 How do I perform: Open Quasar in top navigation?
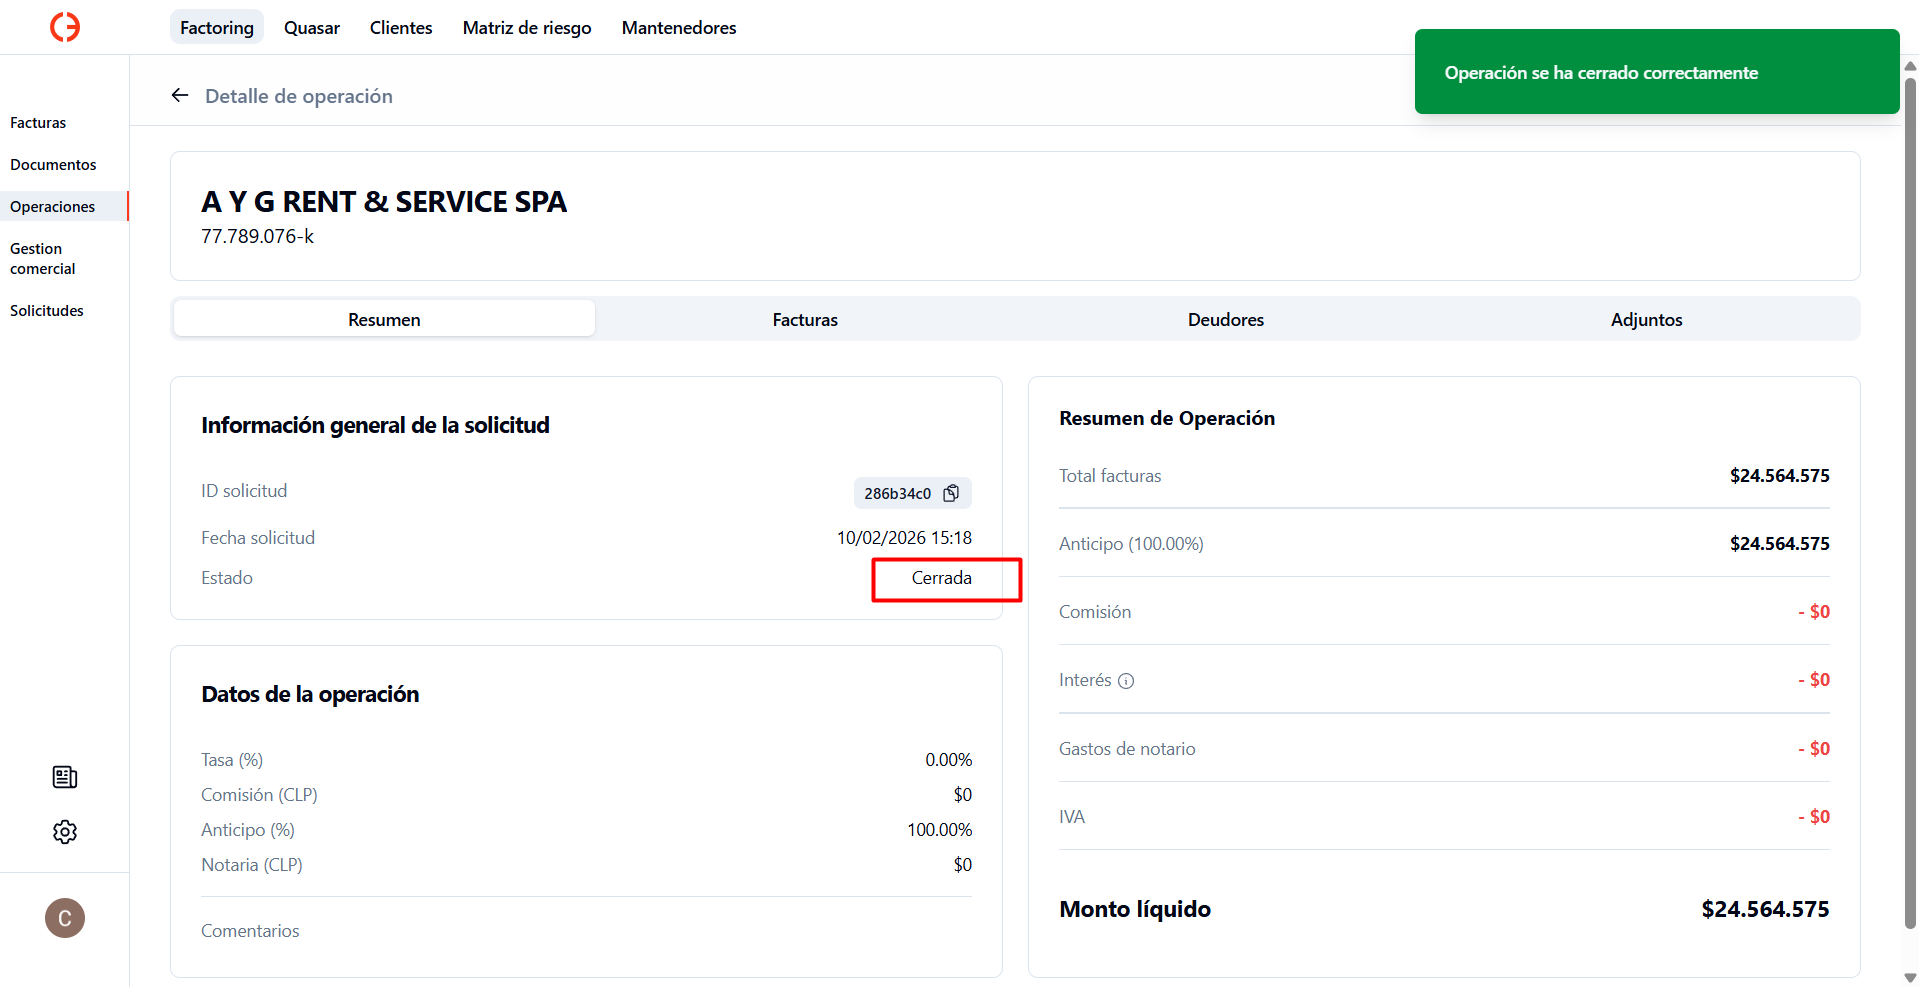[x=311, y=28]
